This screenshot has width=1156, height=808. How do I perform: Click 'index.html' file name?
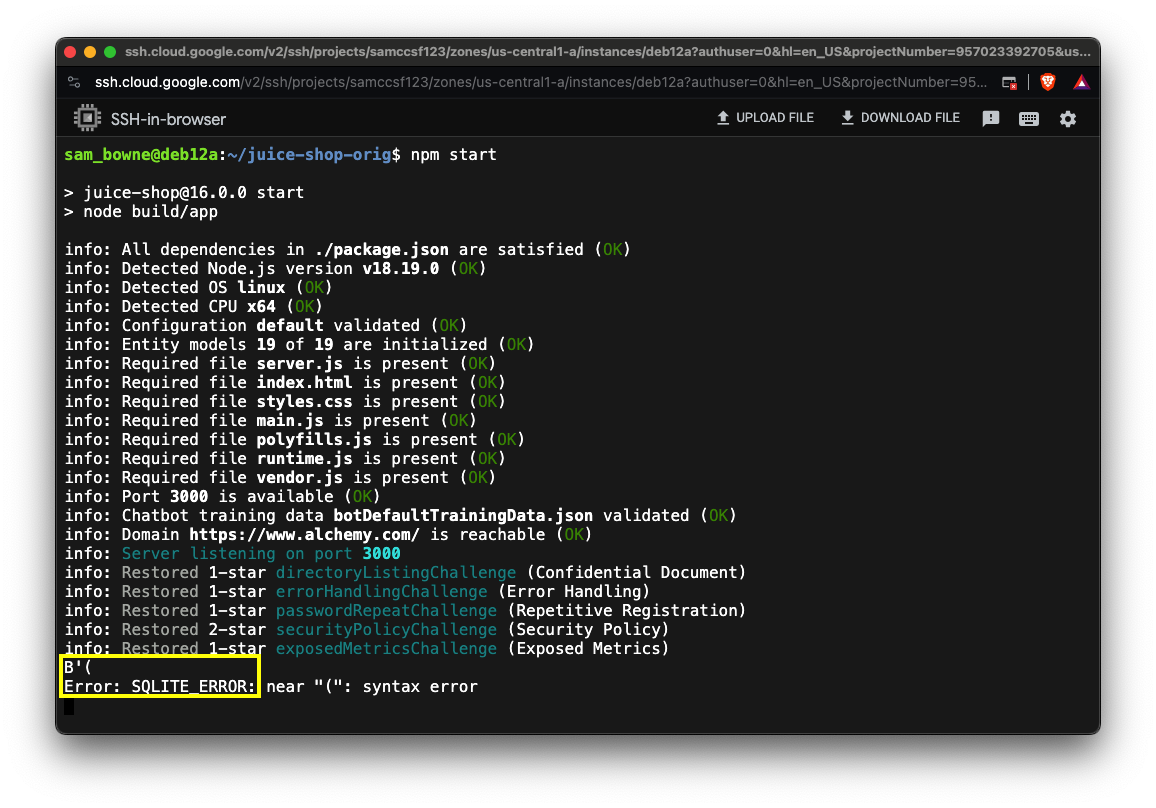304,383
